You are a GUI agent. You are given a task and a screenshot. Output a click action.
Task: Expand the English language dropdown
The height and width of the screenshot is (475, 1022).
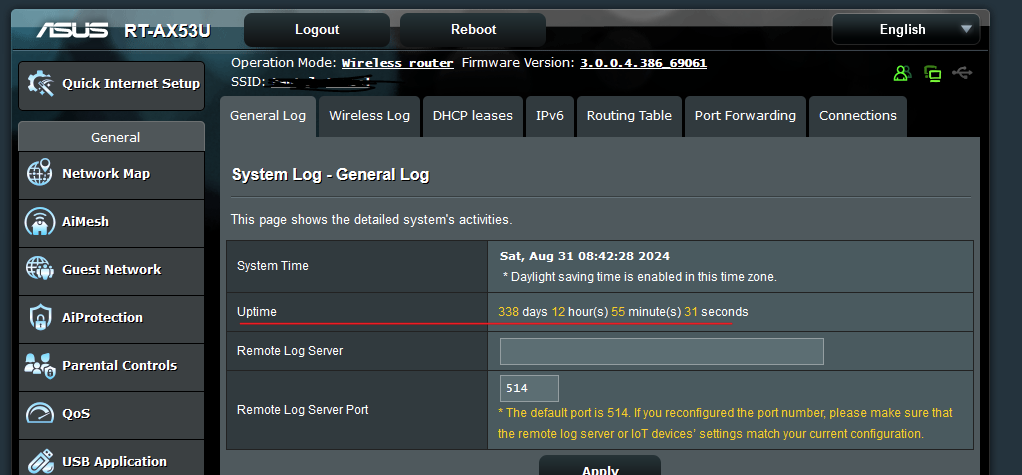click(x=904, y=29)
